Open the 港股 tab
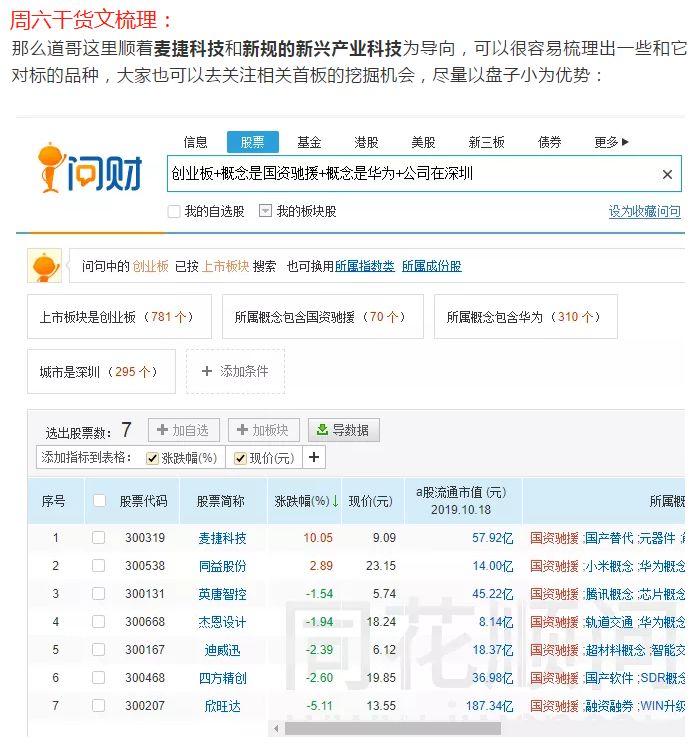 click(x=366, y=142)
